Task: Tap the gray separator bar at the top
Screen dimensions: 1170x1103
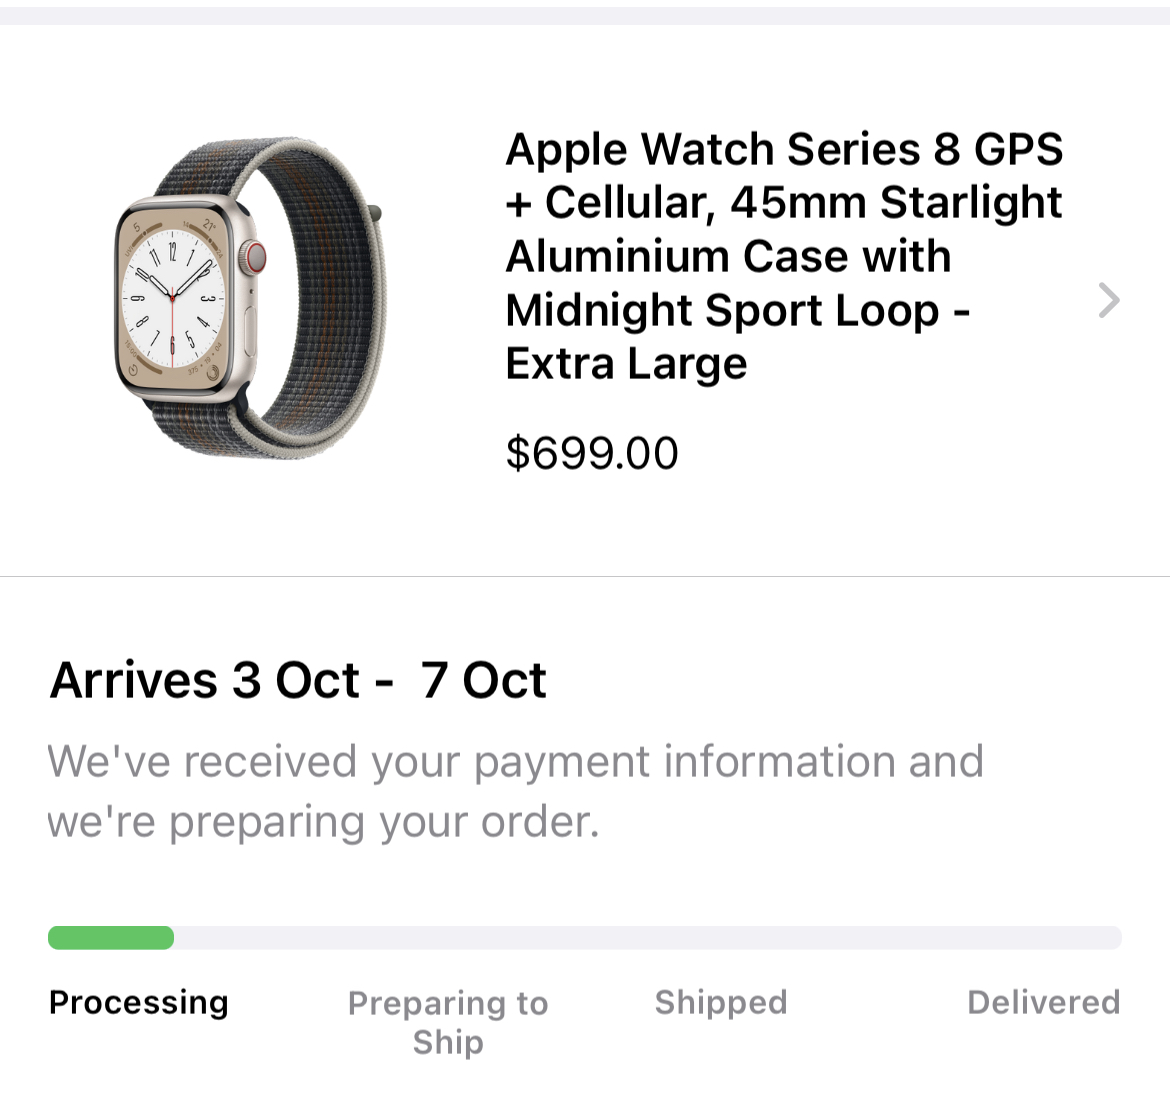Action: coord(585,15)
